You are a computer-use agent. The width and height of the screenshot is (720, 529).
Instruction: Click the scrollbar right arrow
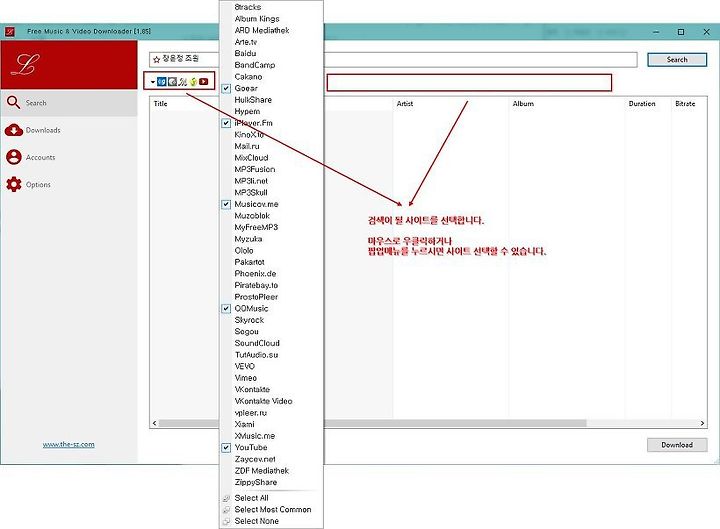[703, 423]
